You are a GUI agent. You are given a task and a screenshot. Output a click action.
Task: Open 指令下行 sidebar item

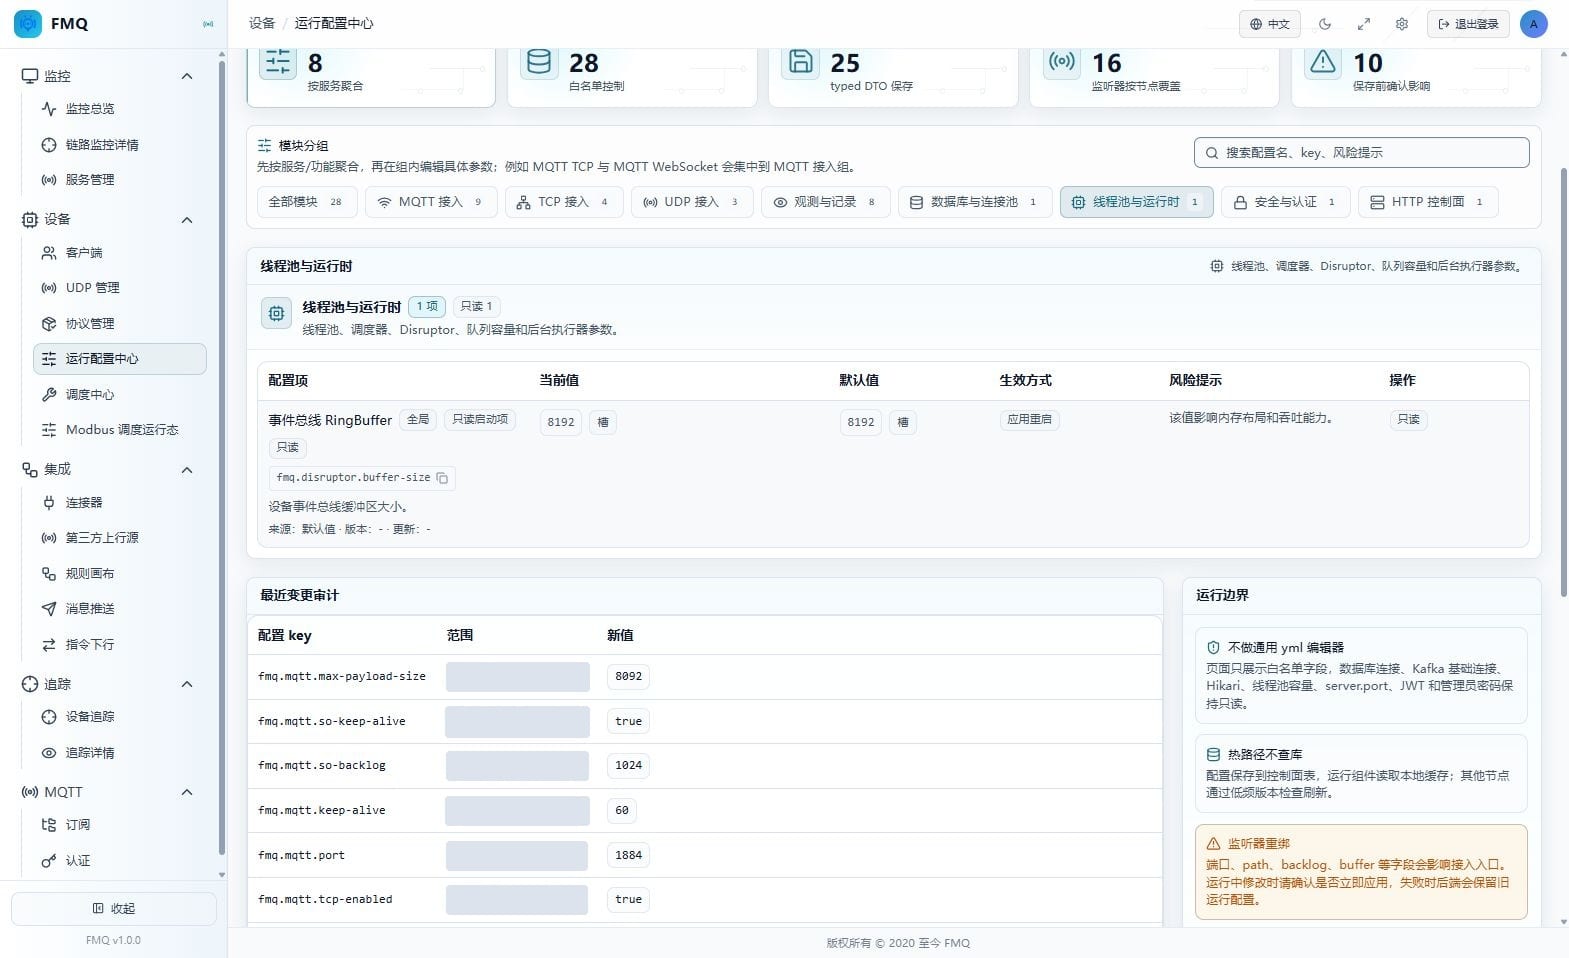coord(119,645)
